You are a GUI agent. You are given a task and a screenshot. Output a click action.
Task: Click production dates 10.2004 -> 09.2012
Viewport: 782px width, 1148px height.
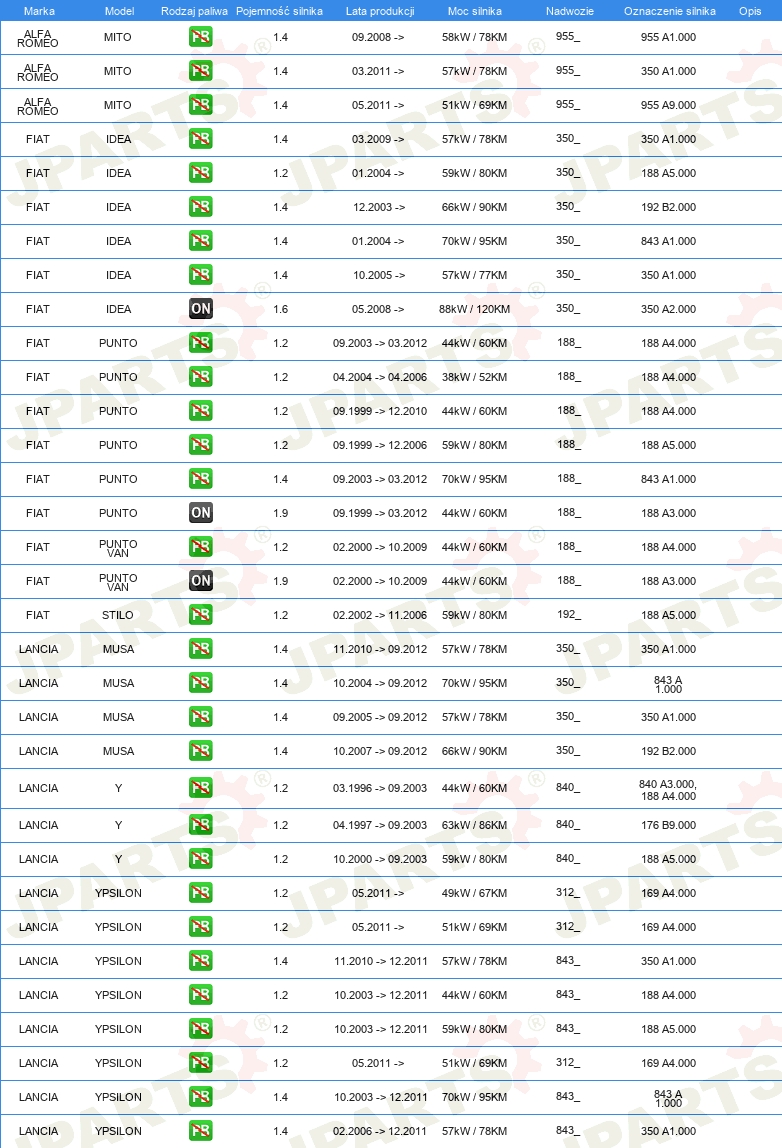click(x=380, y=682)
